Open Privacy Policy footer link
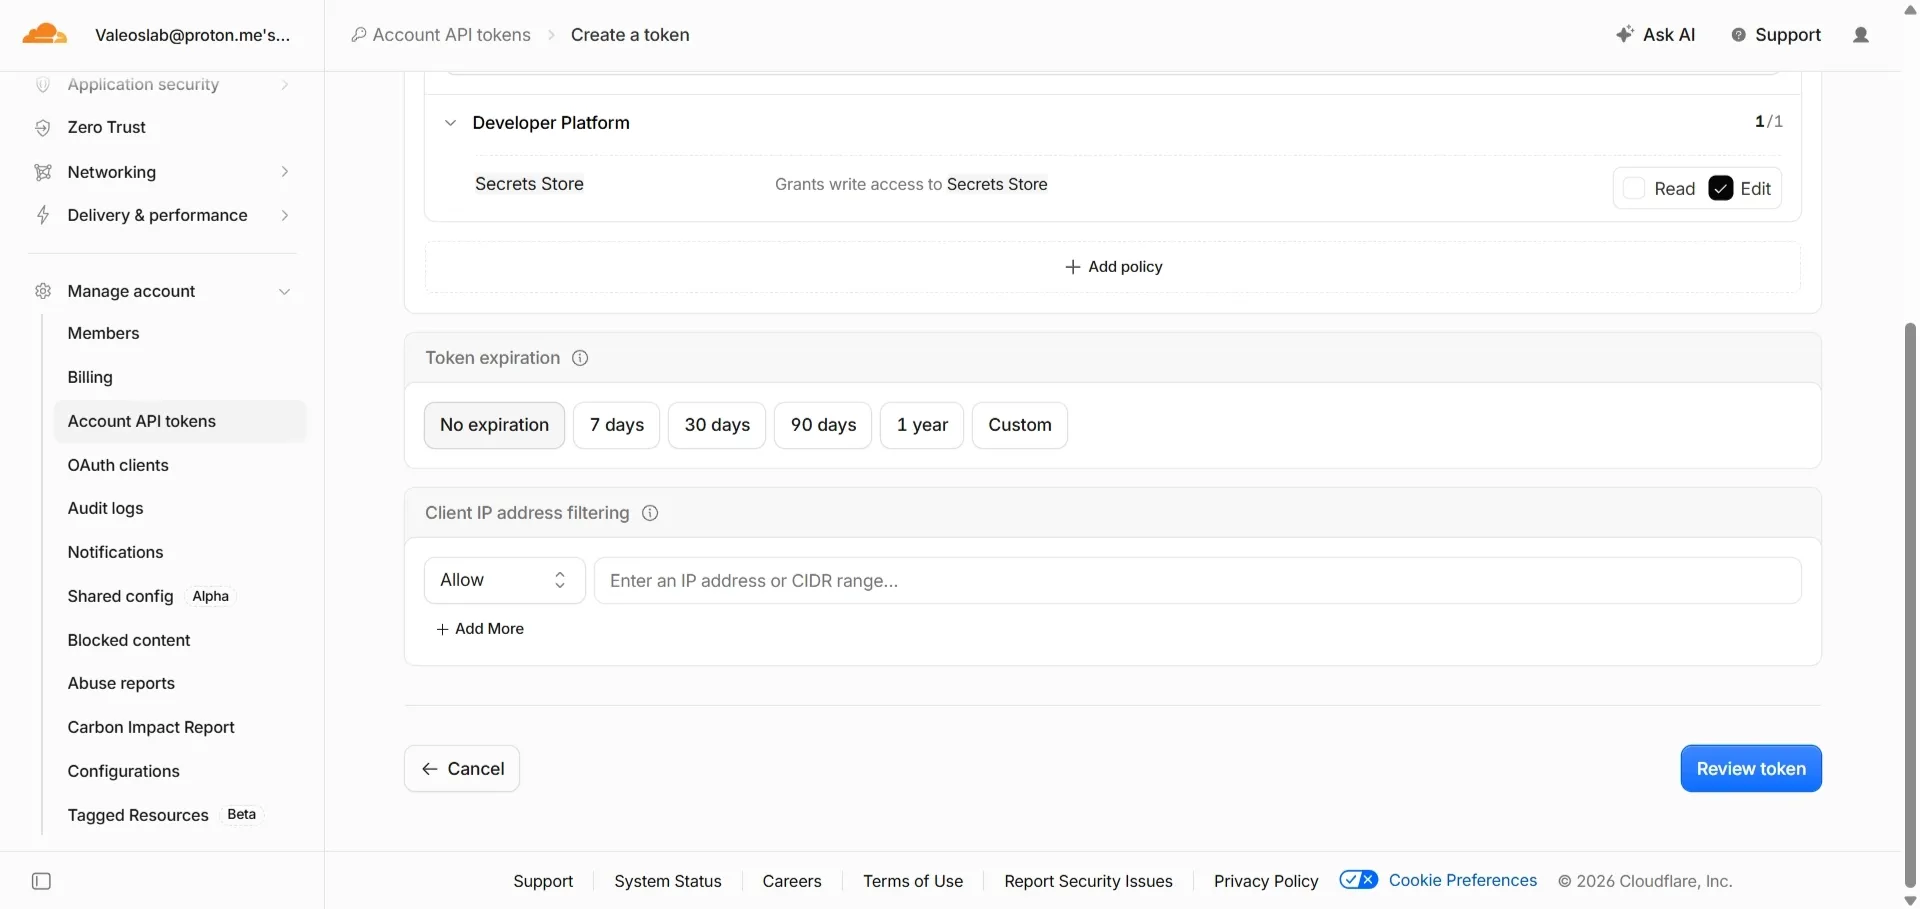This screenshot has height=909, width=1920. [x=1266, y=881]
